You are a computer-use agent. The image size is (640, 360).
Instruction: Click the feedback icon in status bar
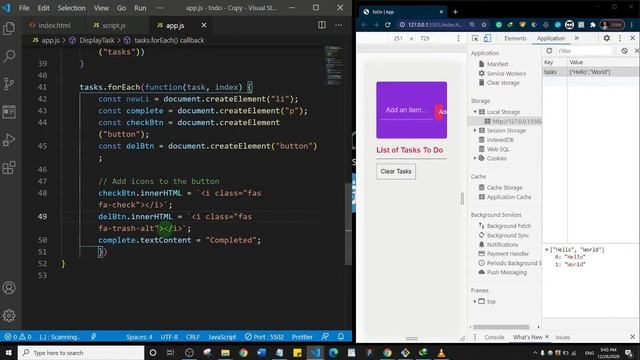click(325, 336)
